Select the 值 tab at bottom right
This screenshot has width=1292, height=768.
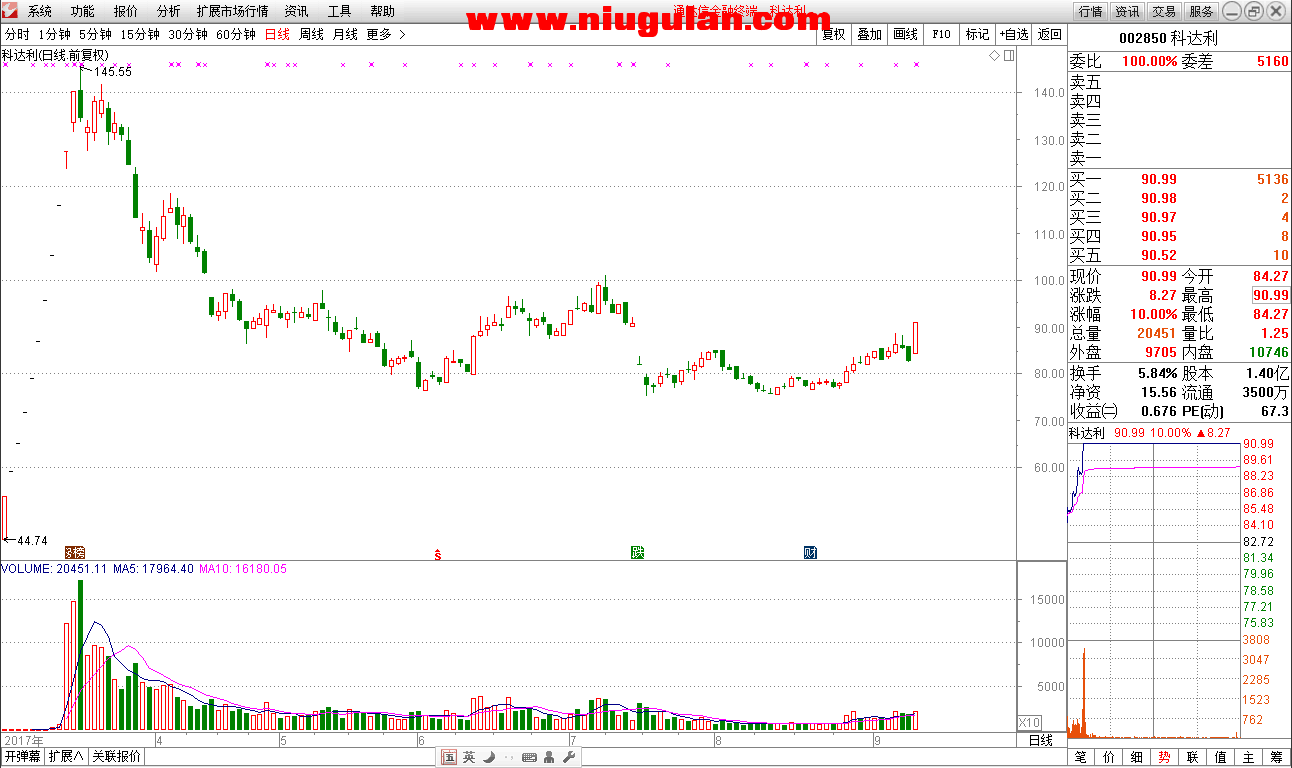[1221, 757]
